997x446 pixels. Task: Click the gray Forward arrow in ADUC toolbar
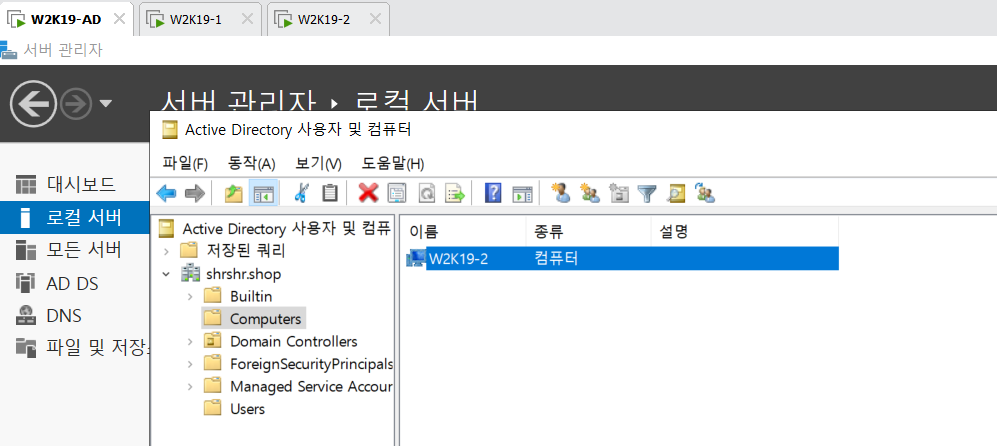[x=195, y=193]
